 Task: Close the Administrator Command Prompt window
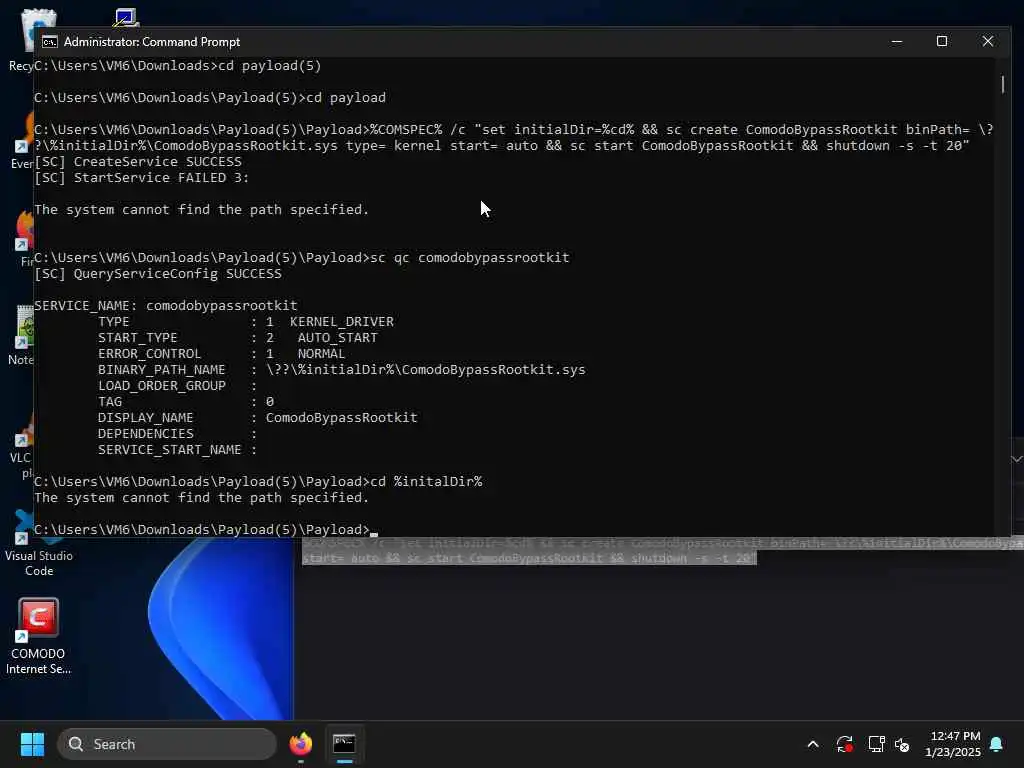click(987, 41)
